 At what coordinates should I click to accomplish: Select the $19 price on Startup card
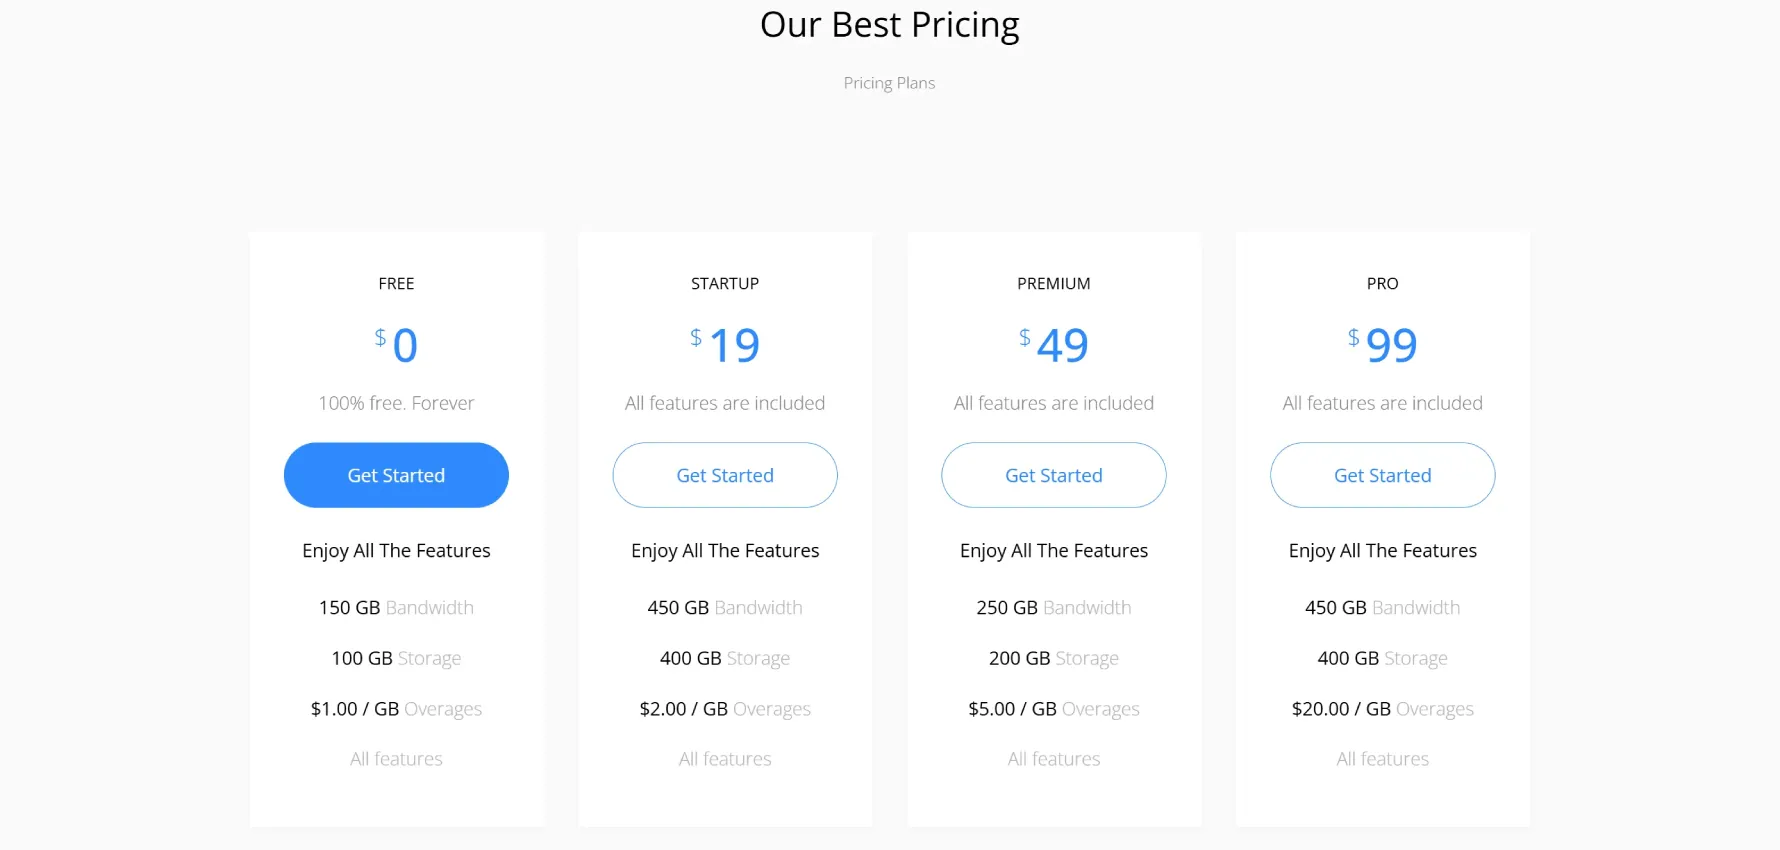tap(725, 345)
